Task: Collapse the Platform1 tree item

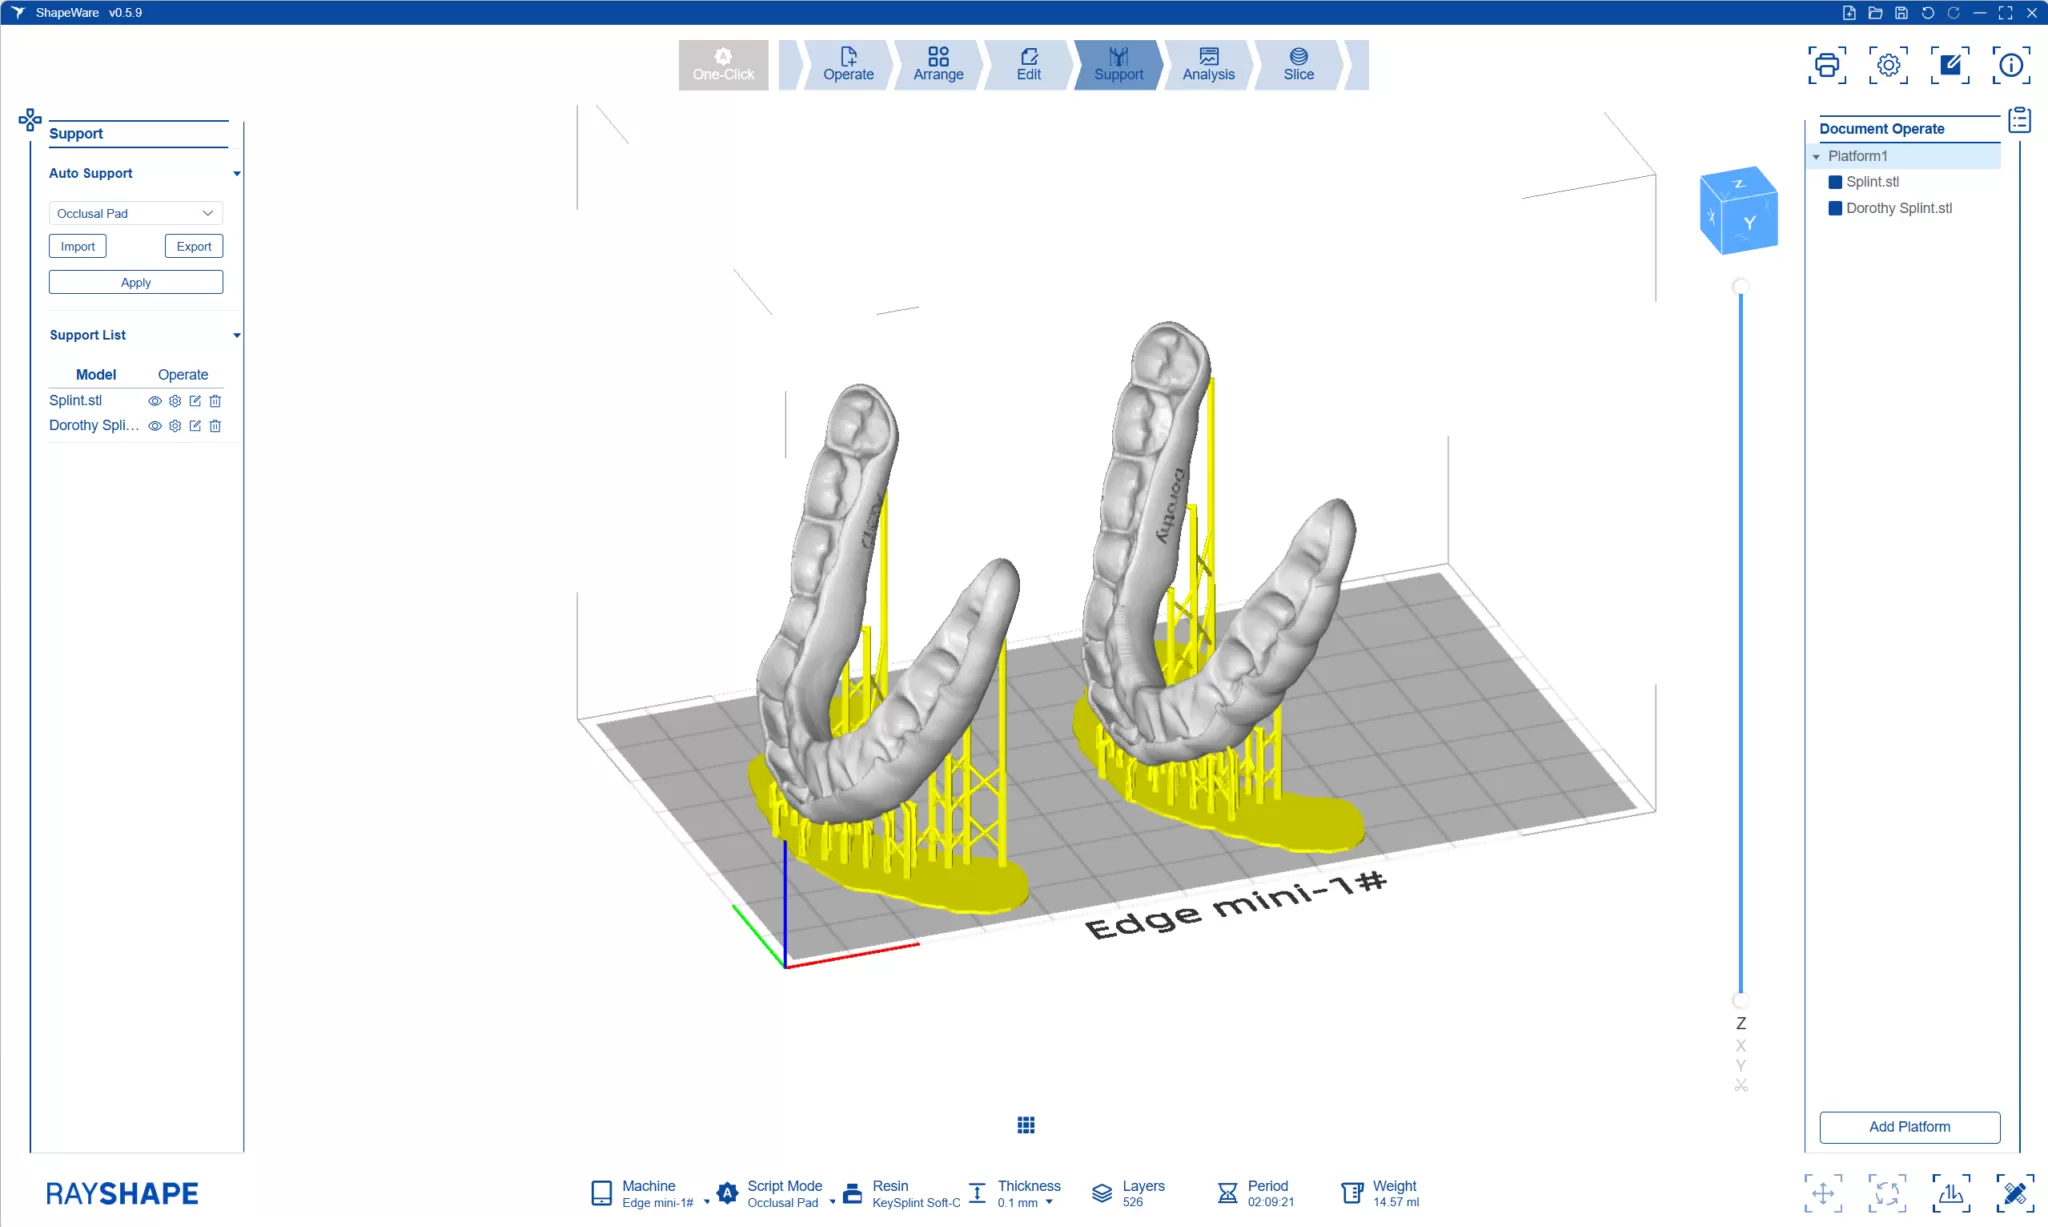Action: click(1818, 156)
